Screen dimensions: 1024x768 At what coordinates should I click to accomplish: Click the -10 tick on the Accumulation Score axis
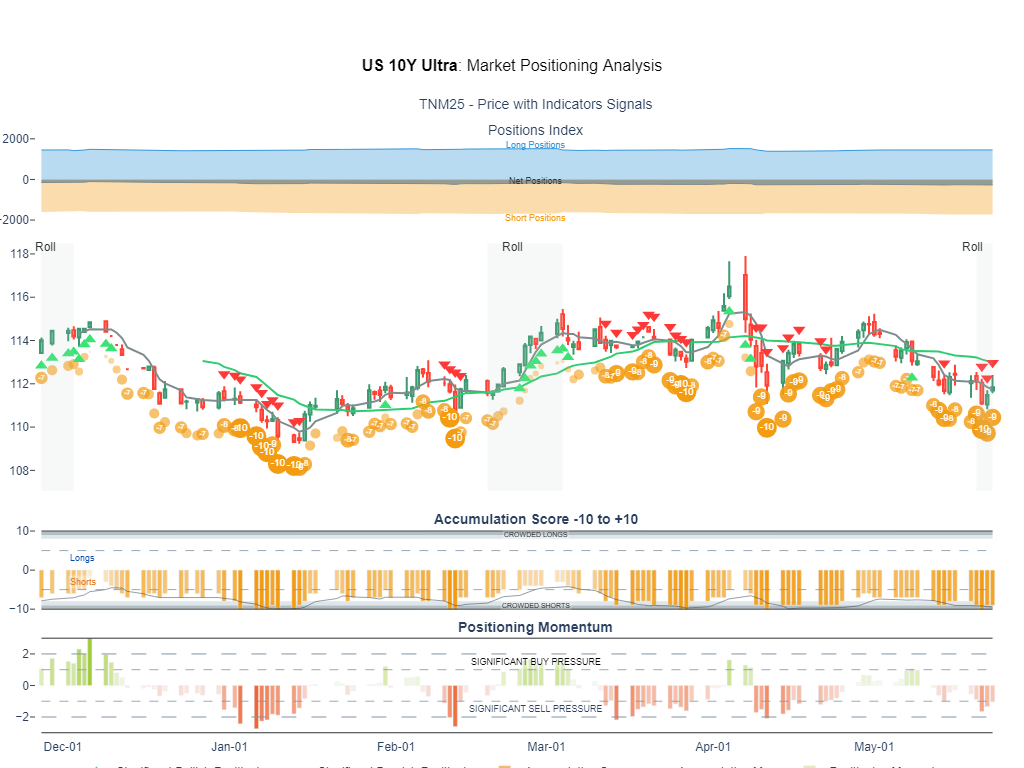pos(19,609)
